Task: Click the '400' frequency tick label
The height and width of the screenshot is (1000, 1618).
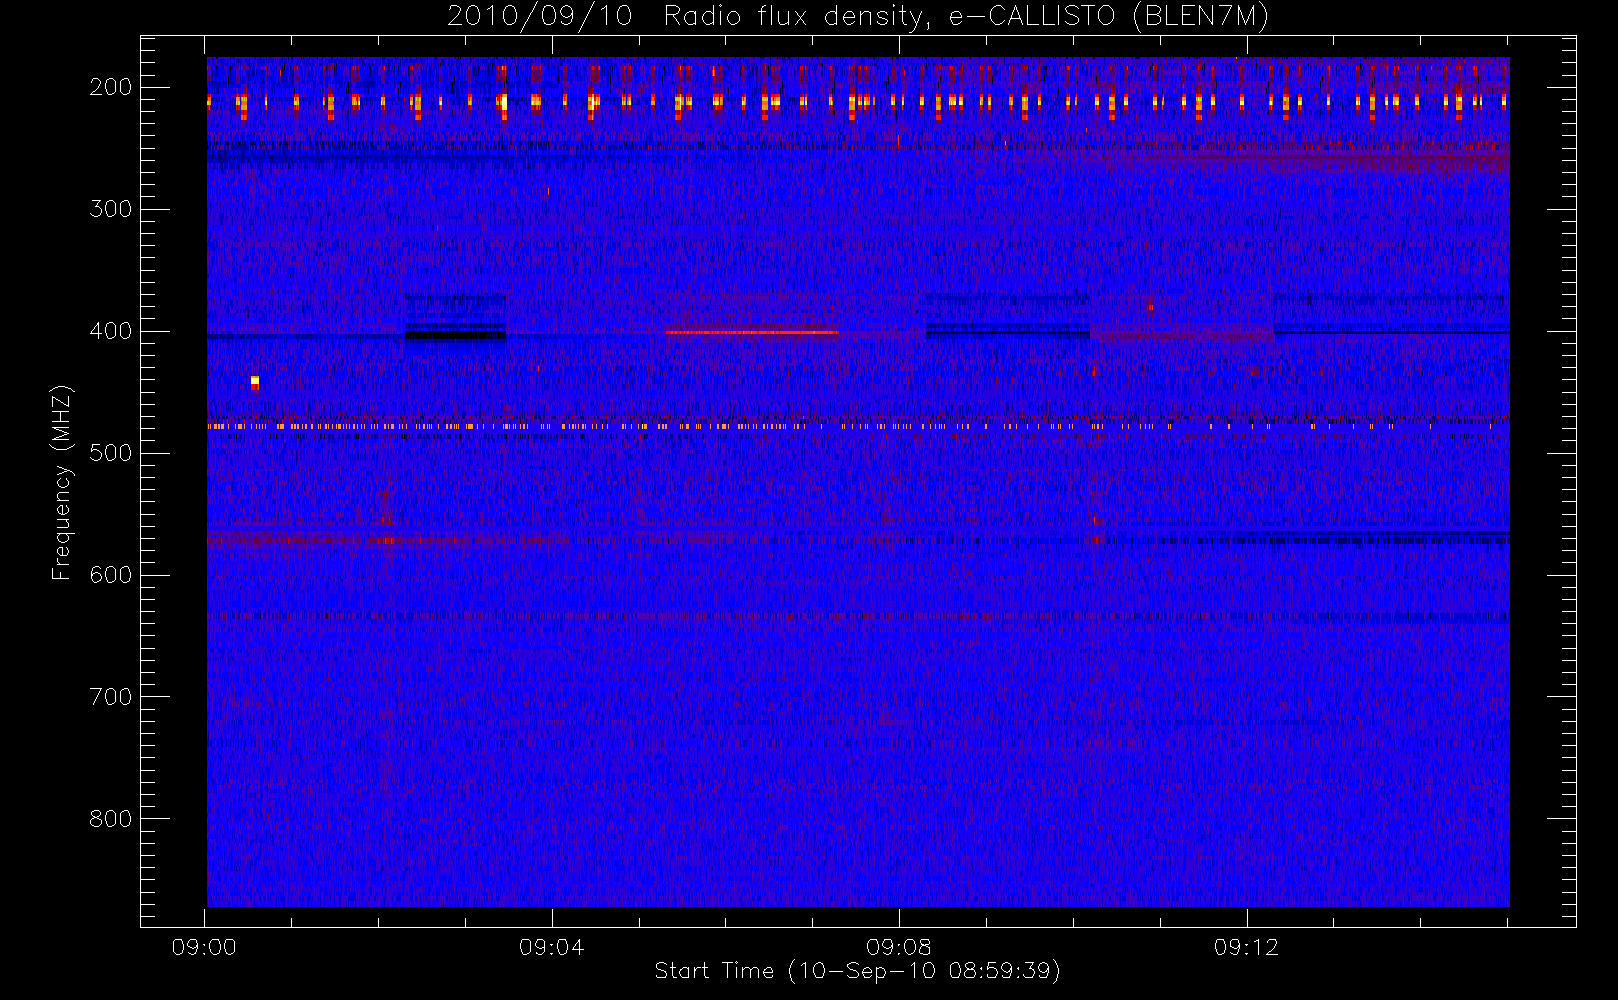Action: pyautogui.click(x=111, y=331)
